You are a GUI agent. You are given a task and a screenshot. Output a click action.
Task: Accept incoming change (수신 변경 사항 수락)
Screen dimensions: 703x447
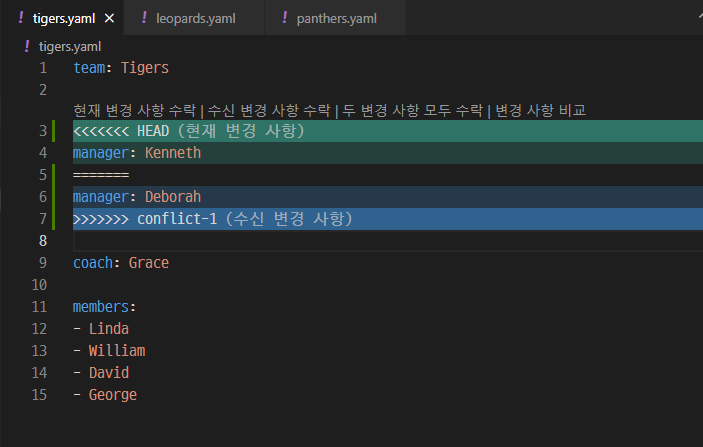269,110
